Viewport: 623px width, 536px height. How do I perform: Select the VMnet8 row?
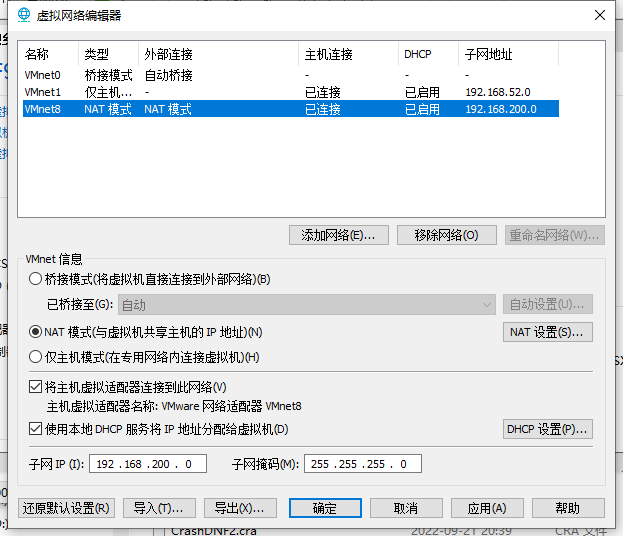pos(291,109)
